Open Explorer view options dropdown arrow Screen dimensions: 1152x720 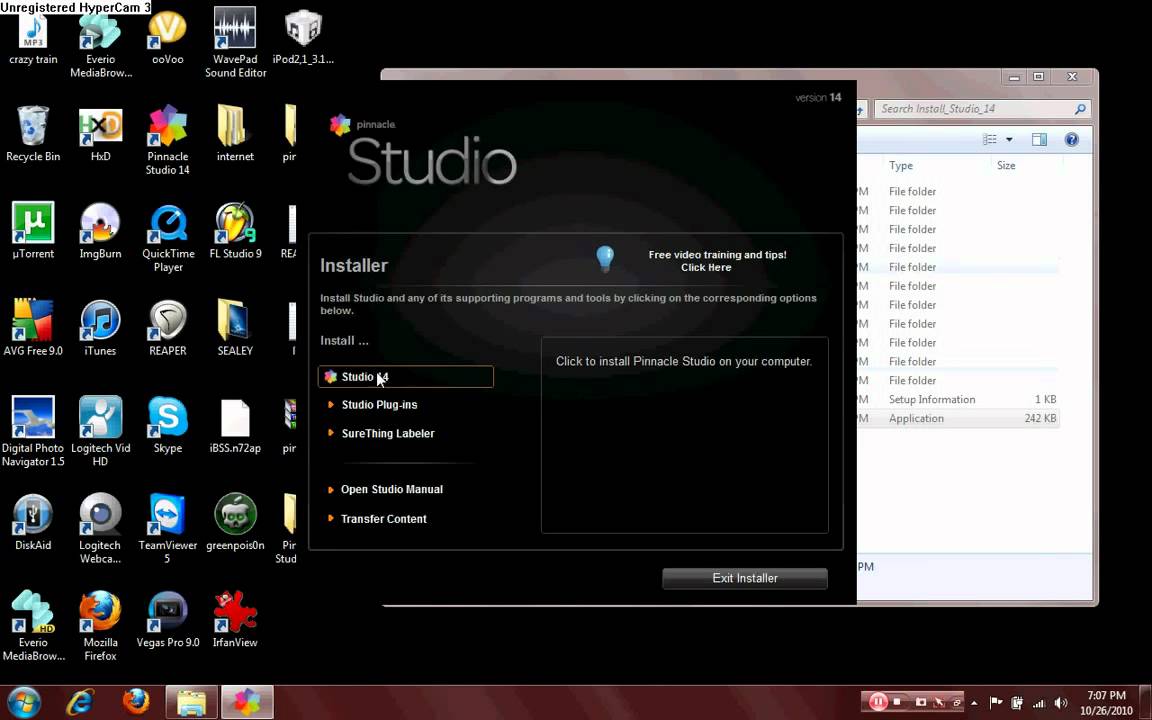coord(1009,140)
